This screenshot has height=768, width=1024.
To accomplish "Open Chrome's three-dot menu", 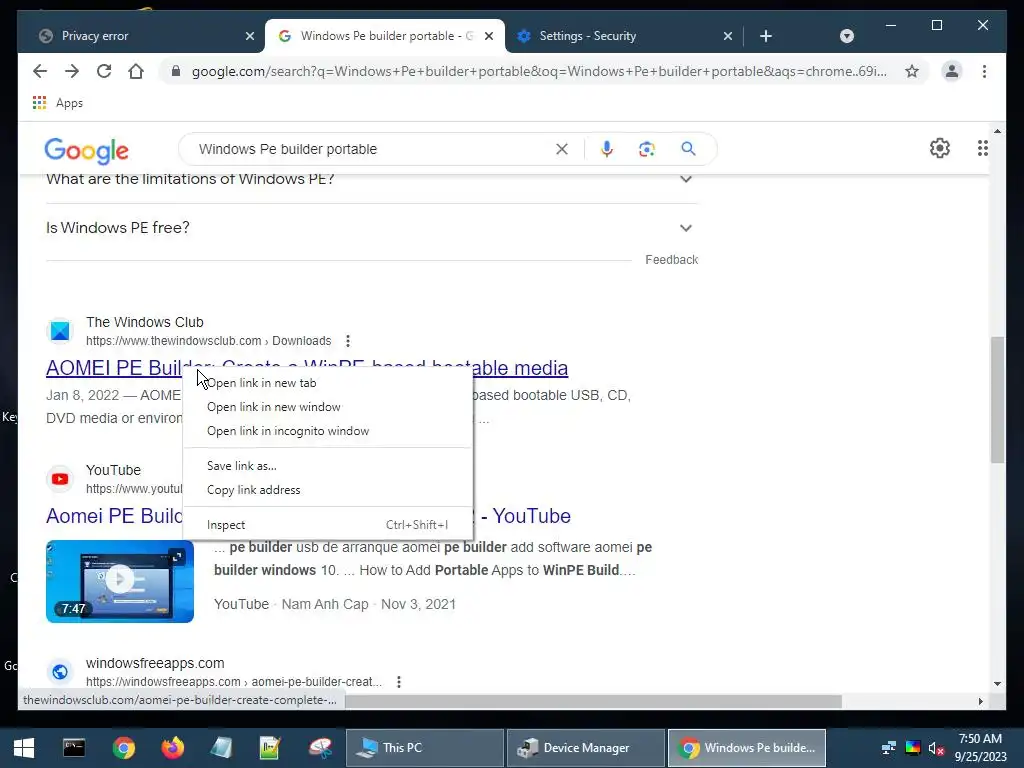I will pyautogui.click(x=984, y=71).
